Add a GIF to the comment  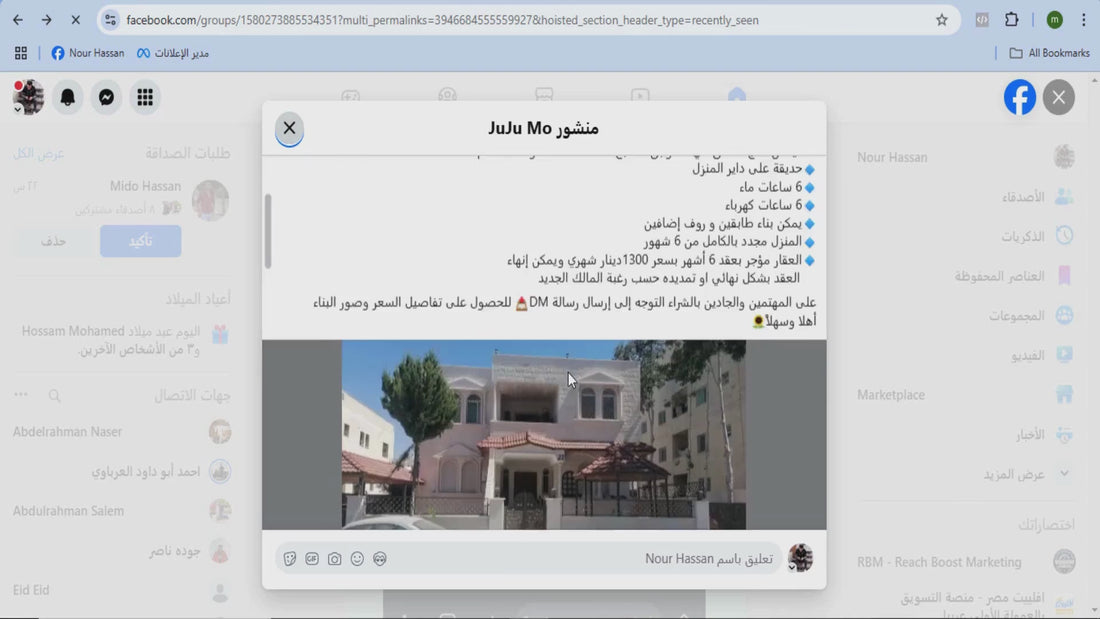click(312, 559)
